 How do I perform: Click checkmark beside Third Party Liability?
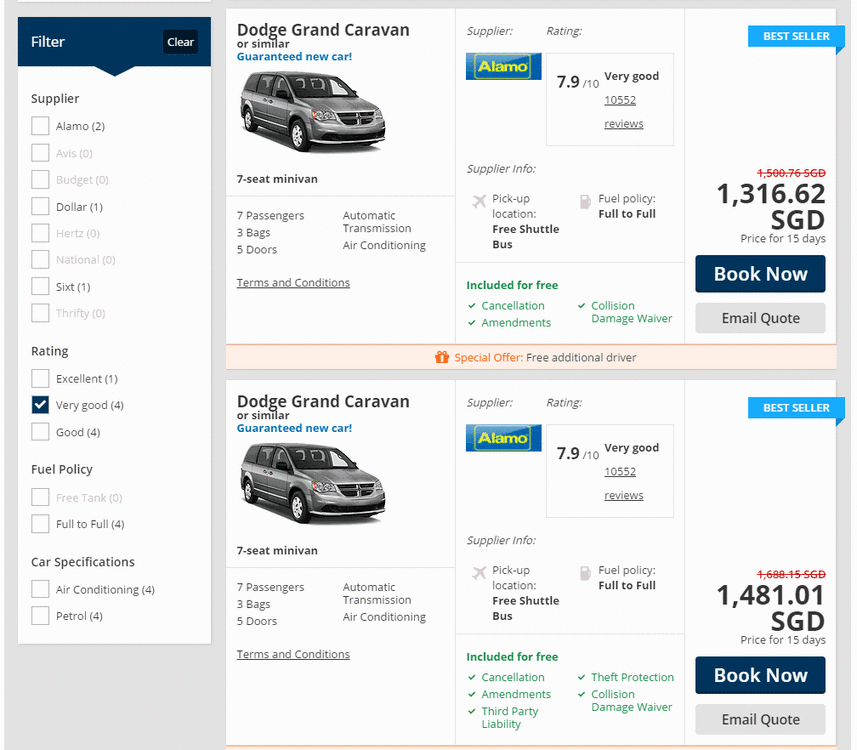472,711
